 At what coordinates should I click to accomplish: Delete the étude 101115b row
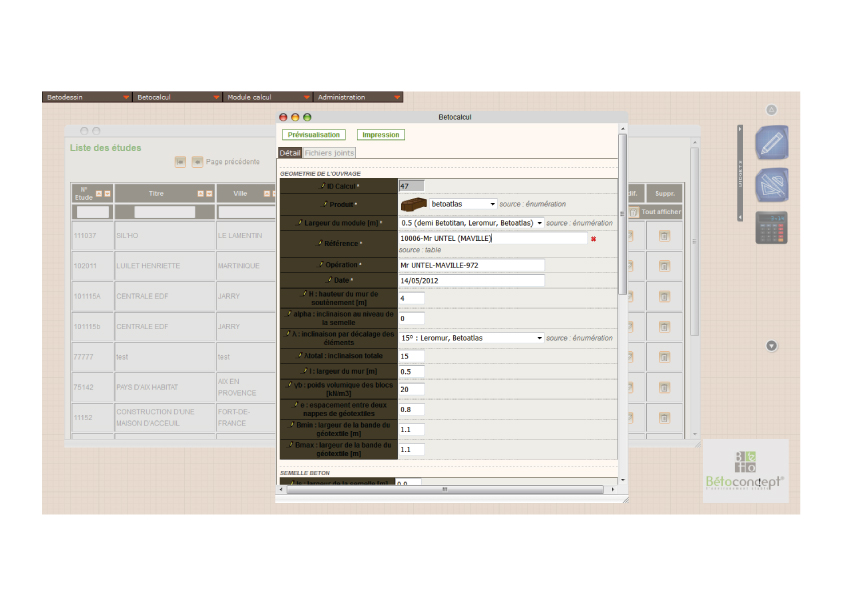(x=664, y=326)
